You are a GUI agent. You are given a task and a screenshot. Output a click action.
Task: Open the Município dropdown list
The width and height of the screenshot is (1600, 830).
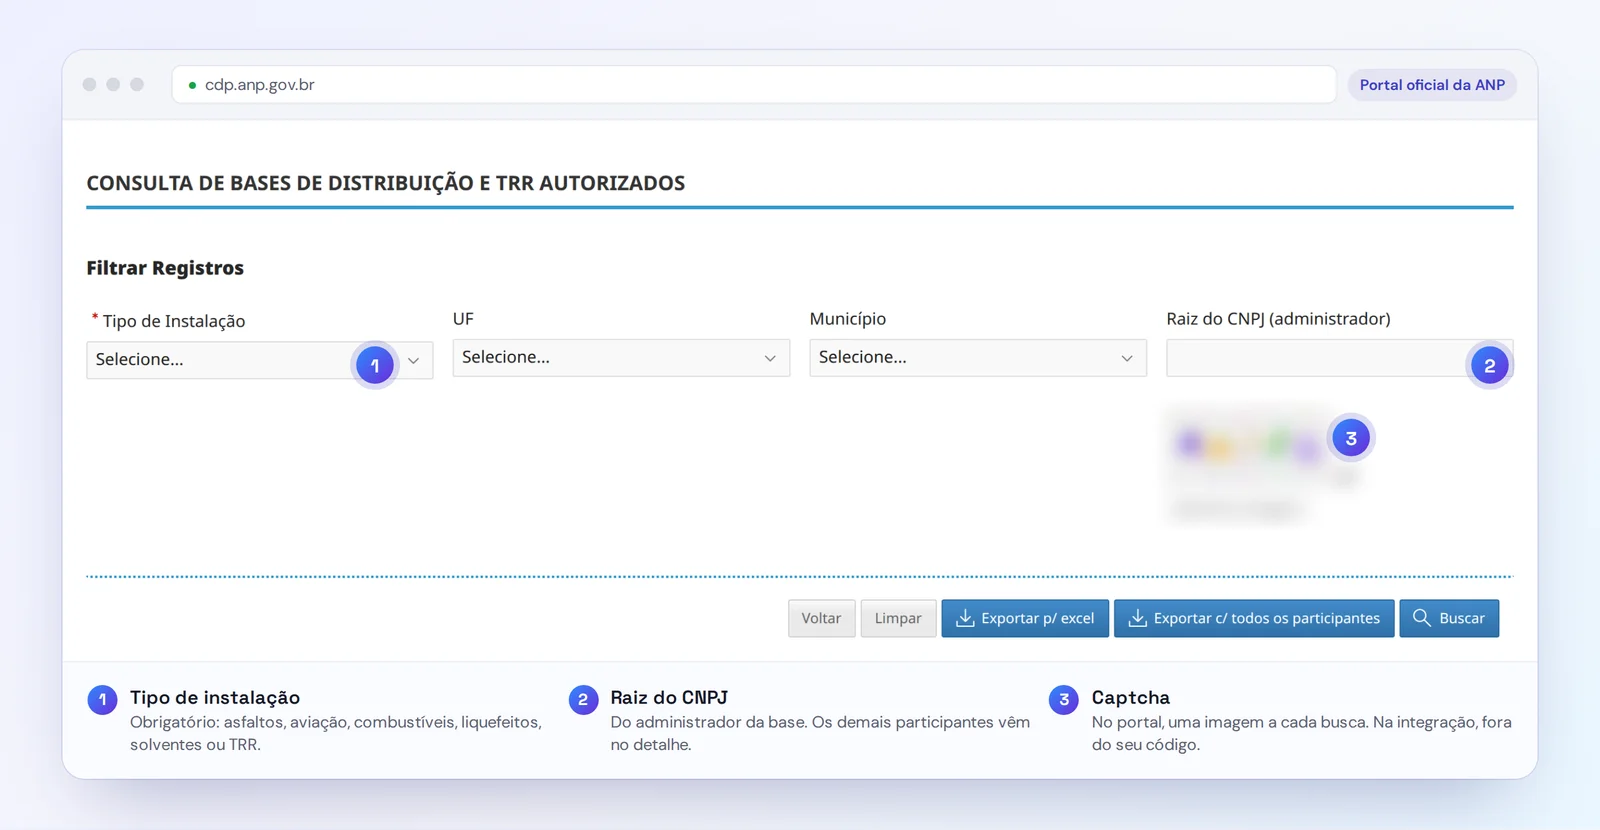click(x=978, y=358)
